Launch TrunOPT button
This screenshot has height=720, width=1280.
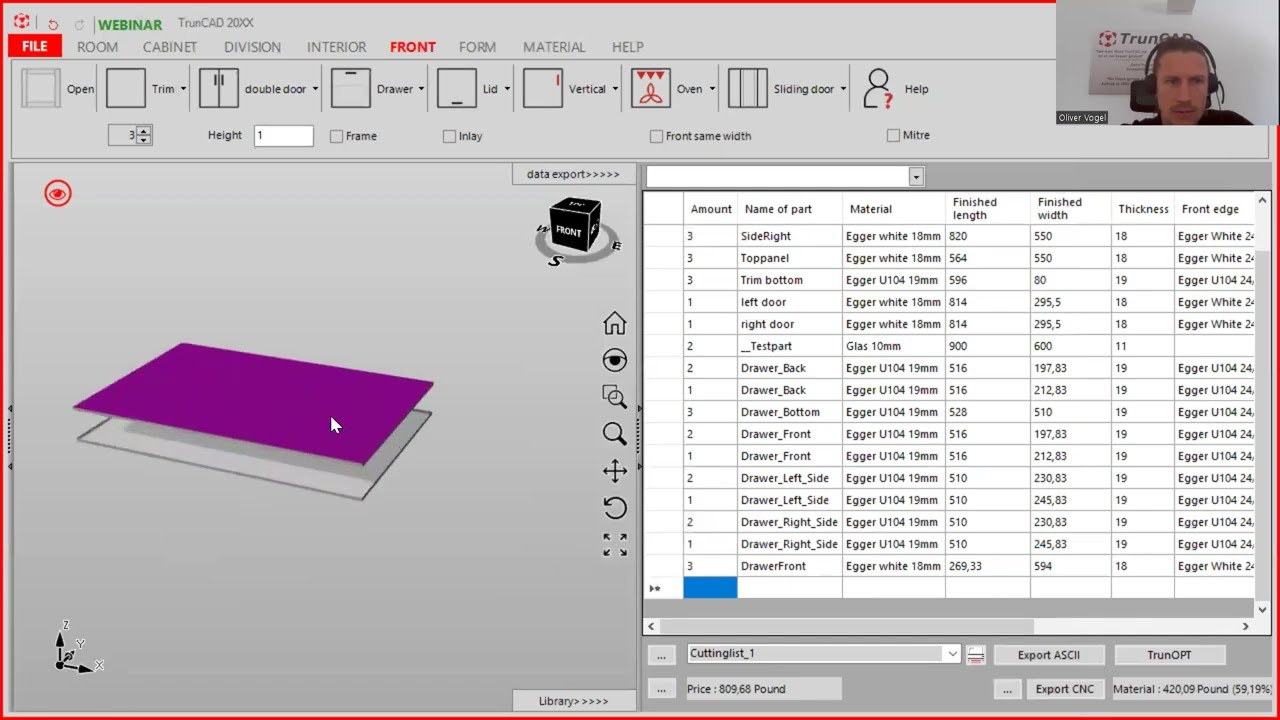point(1169,655)
